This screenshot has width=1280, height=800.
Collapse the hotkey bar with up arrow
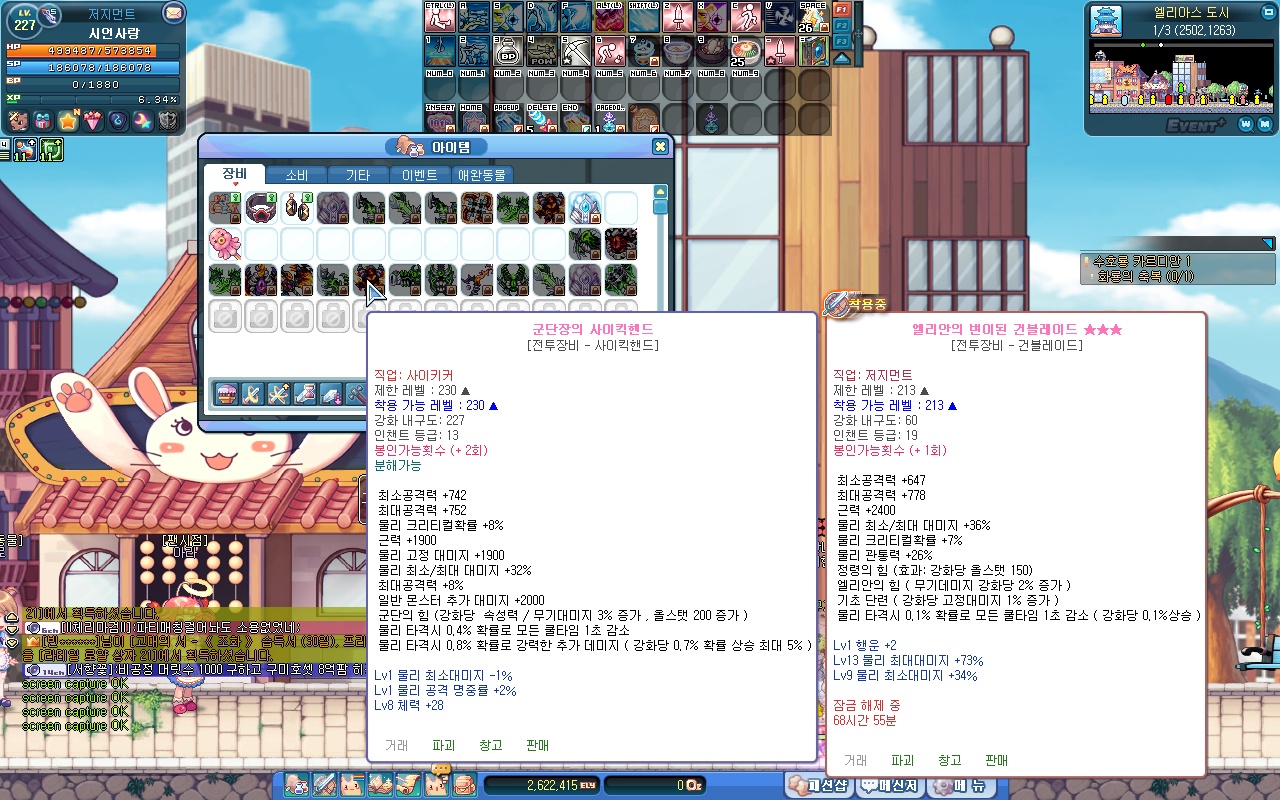(x=842, y=58)
